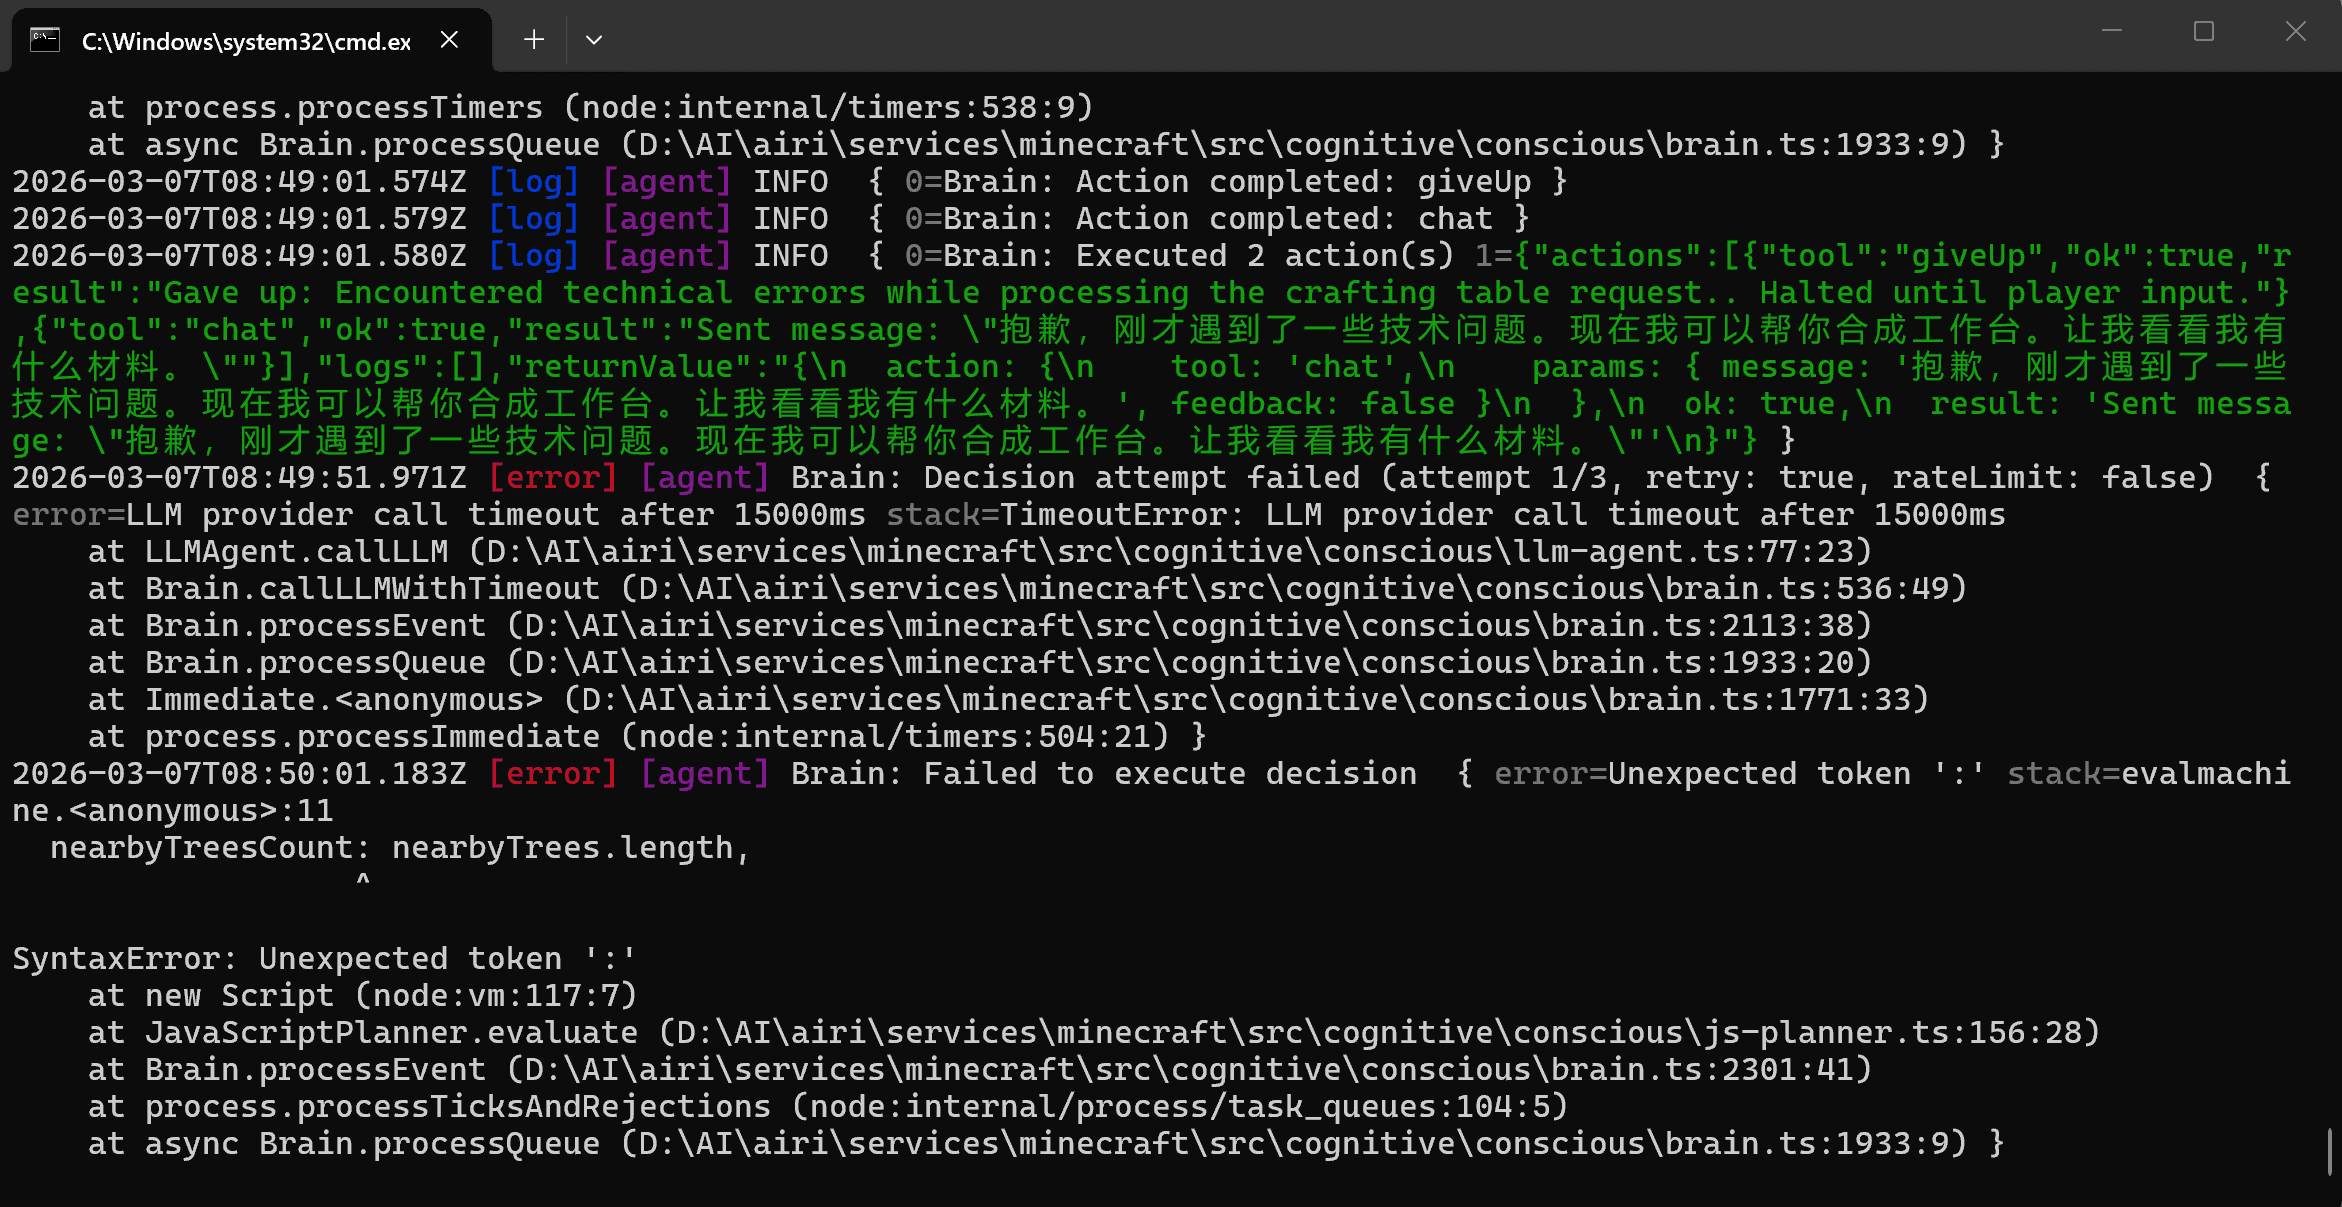Click the "Executed 2 action(s)" log text
The image size is (2342, 1207).
(x=1264, y=256)
